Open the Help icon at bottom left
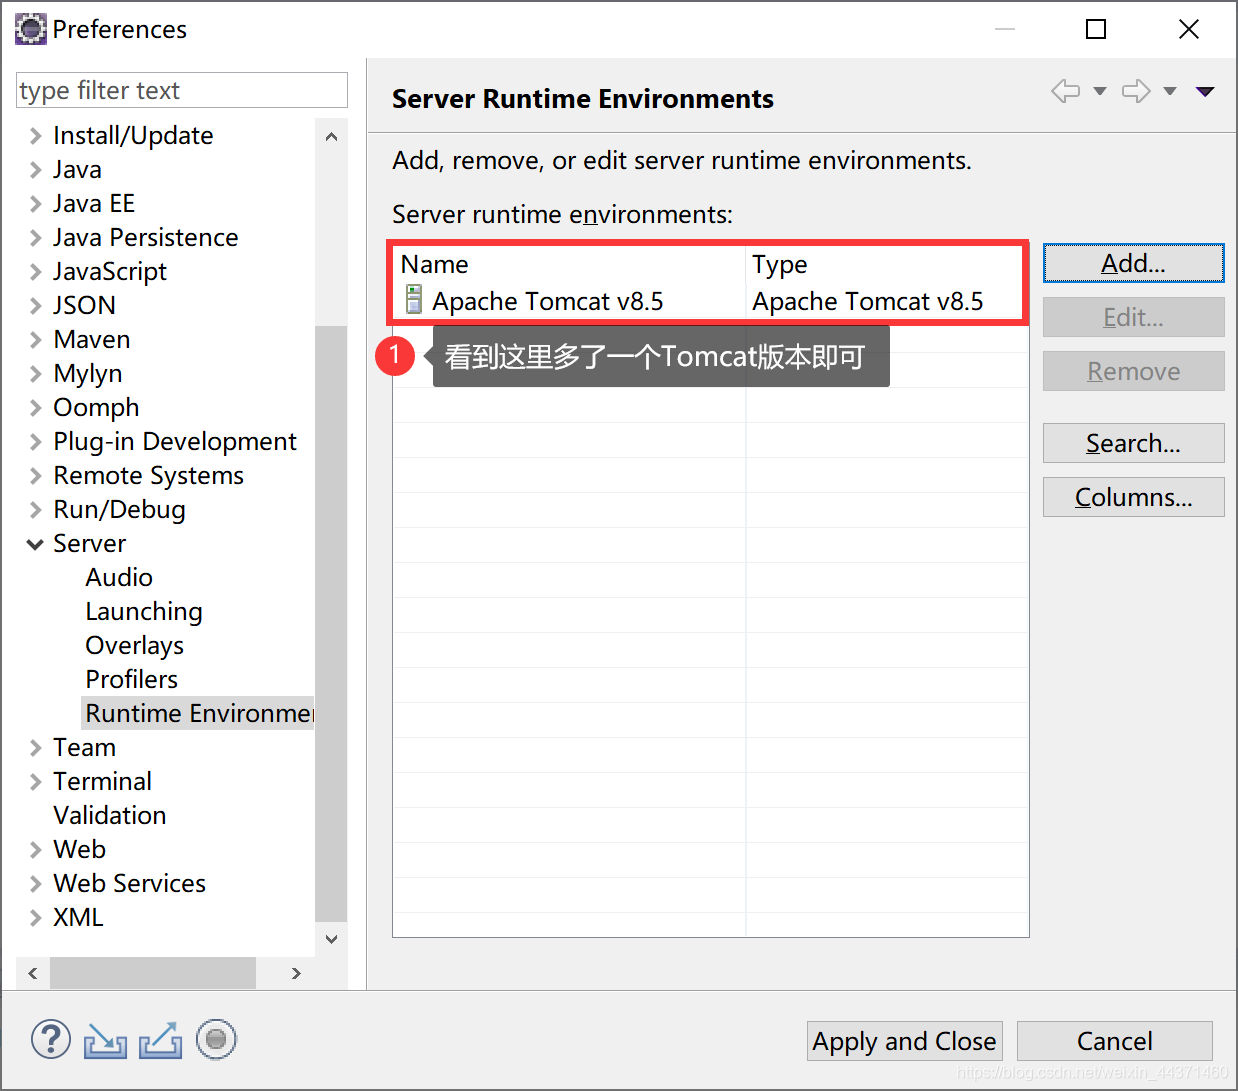 (x=51, y=1040)
